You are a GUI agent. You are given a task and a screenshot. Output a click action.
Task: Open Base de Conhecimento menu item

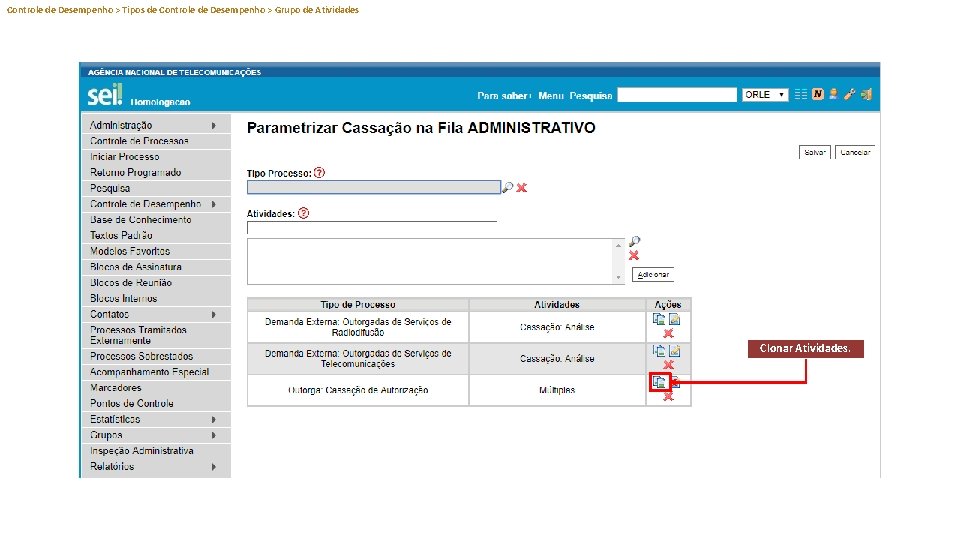156,220
